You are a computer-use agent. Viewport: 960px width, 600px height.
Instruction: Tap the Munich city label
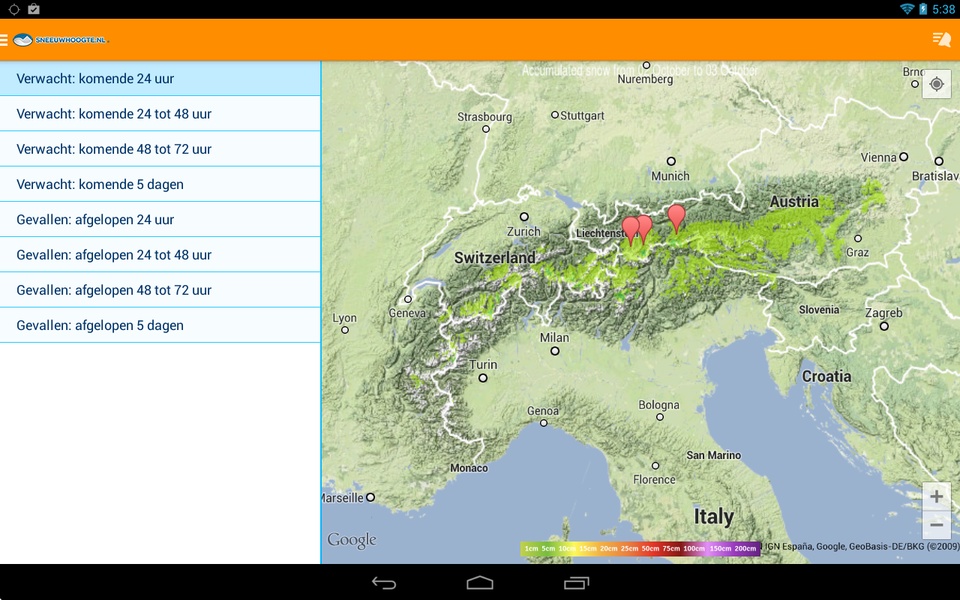[670, 176]
